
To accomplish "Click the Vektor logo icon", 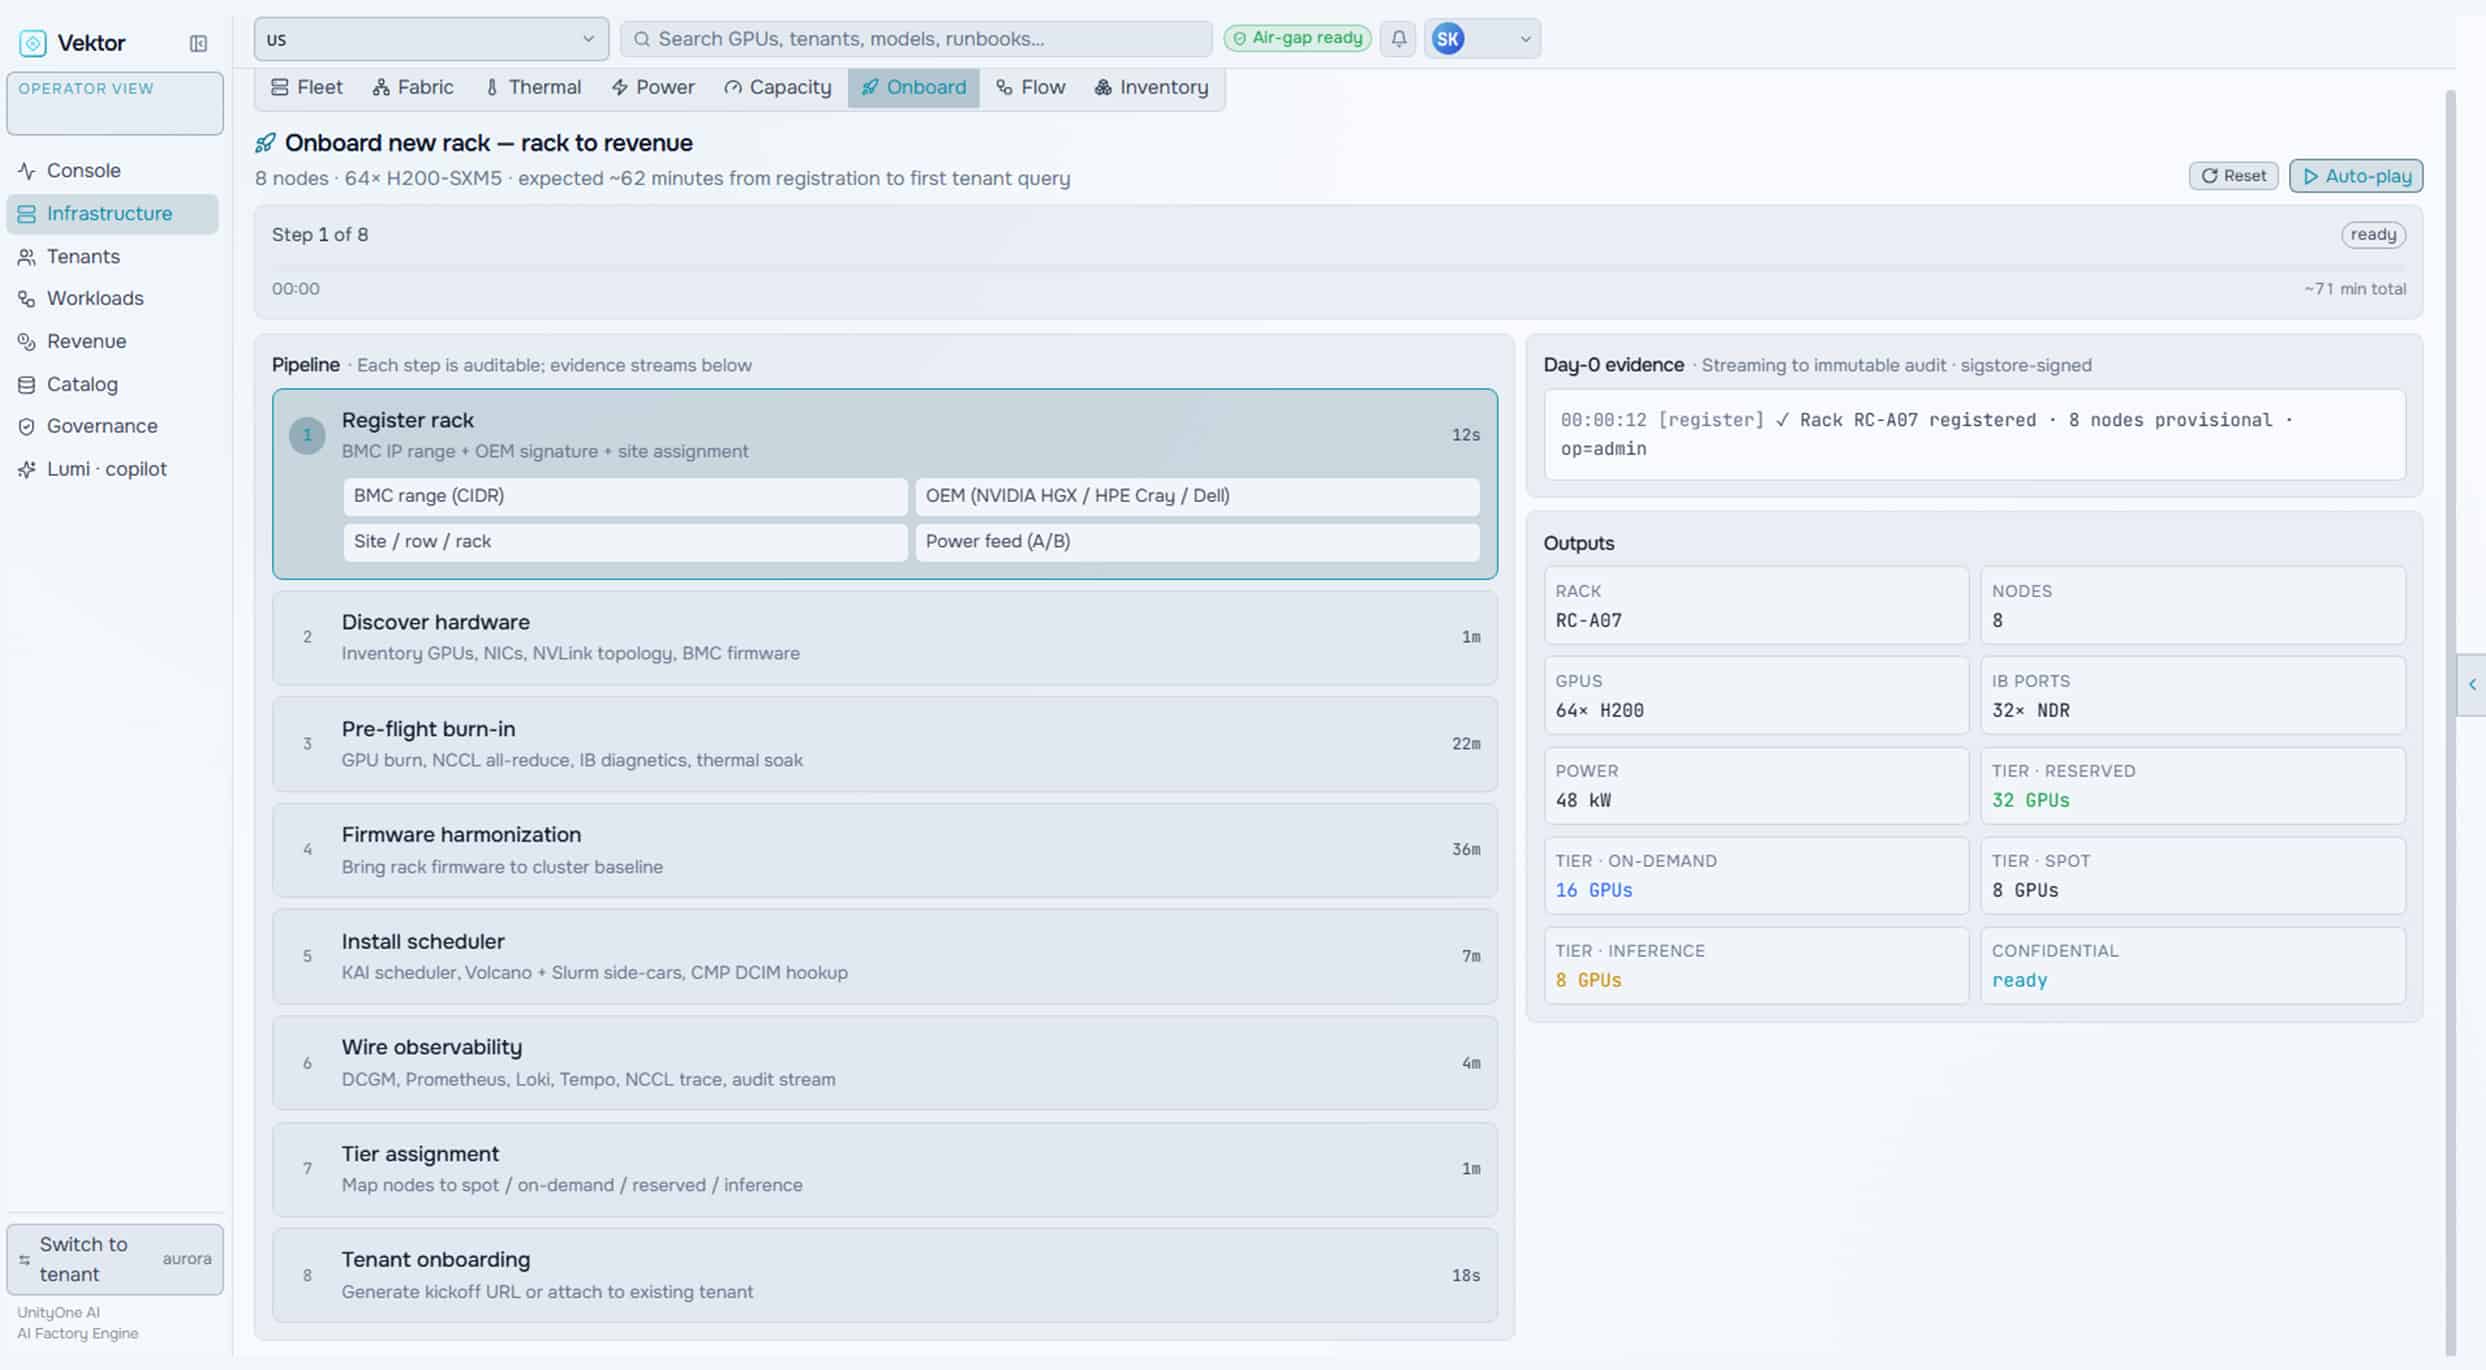I will point(32,43).
